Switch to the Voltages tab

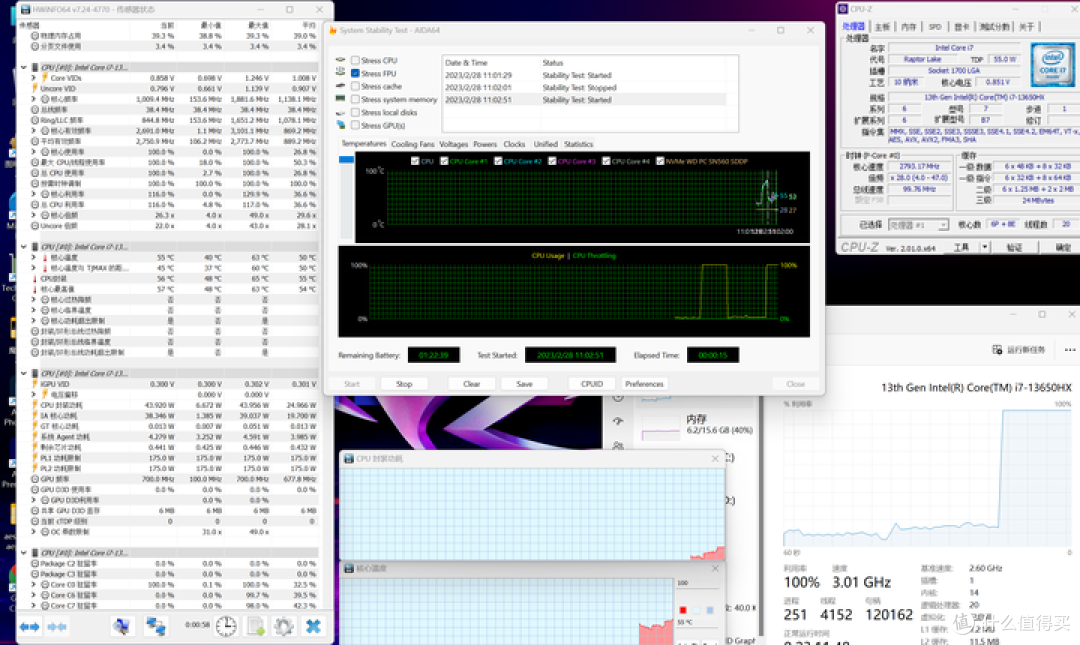click(x=453, y=144)
